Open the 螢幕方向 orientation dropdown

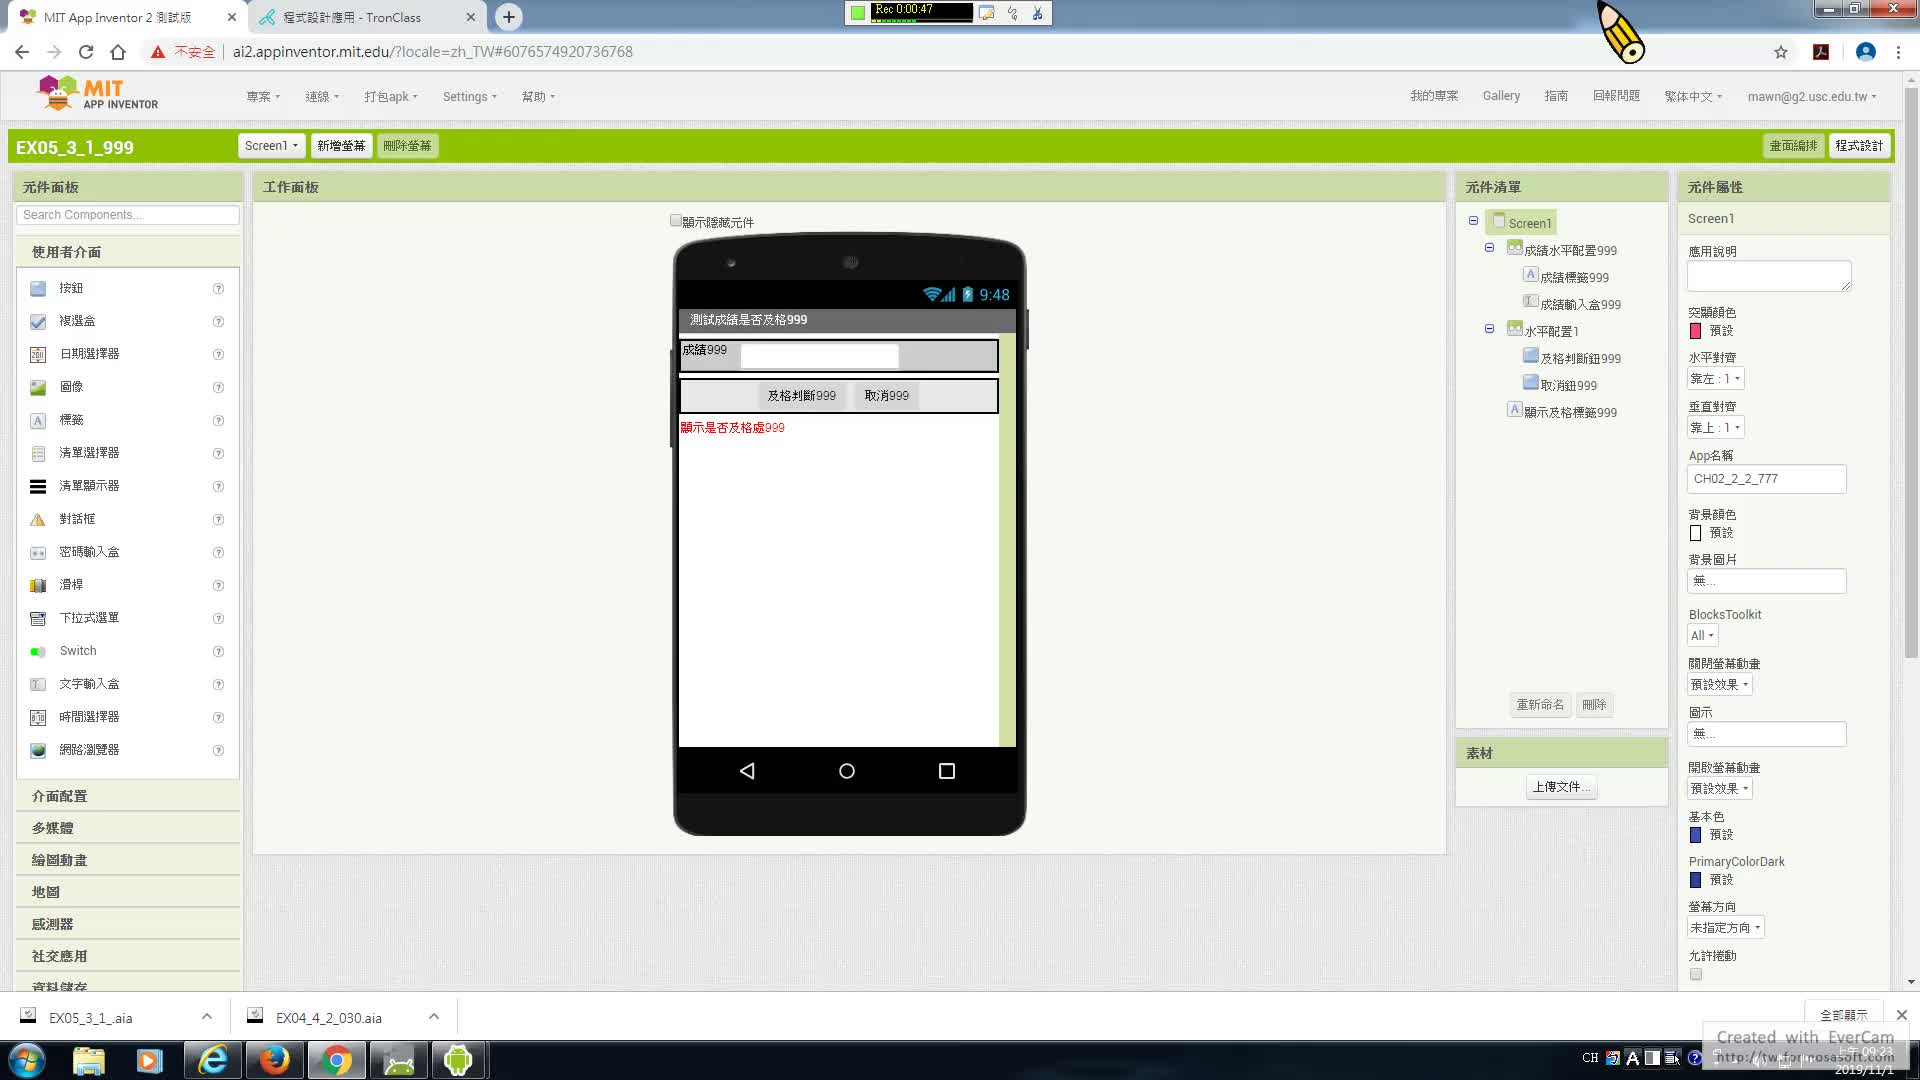tap(1726, 928)
